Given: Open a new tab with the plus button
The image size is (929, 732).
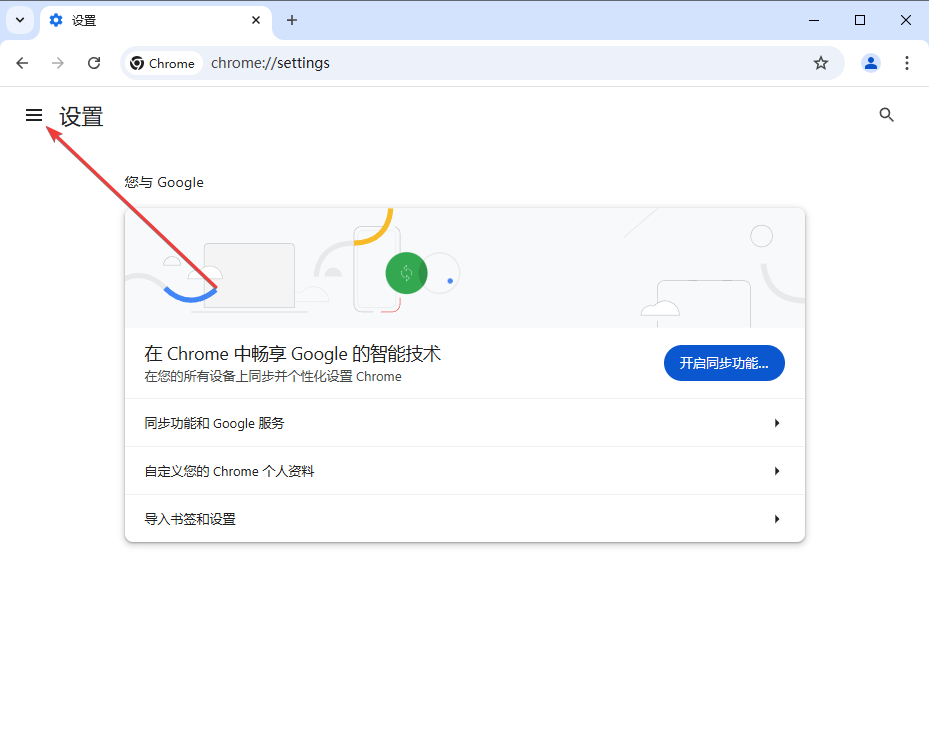Looking at the screenshot, I should point(291,20).
